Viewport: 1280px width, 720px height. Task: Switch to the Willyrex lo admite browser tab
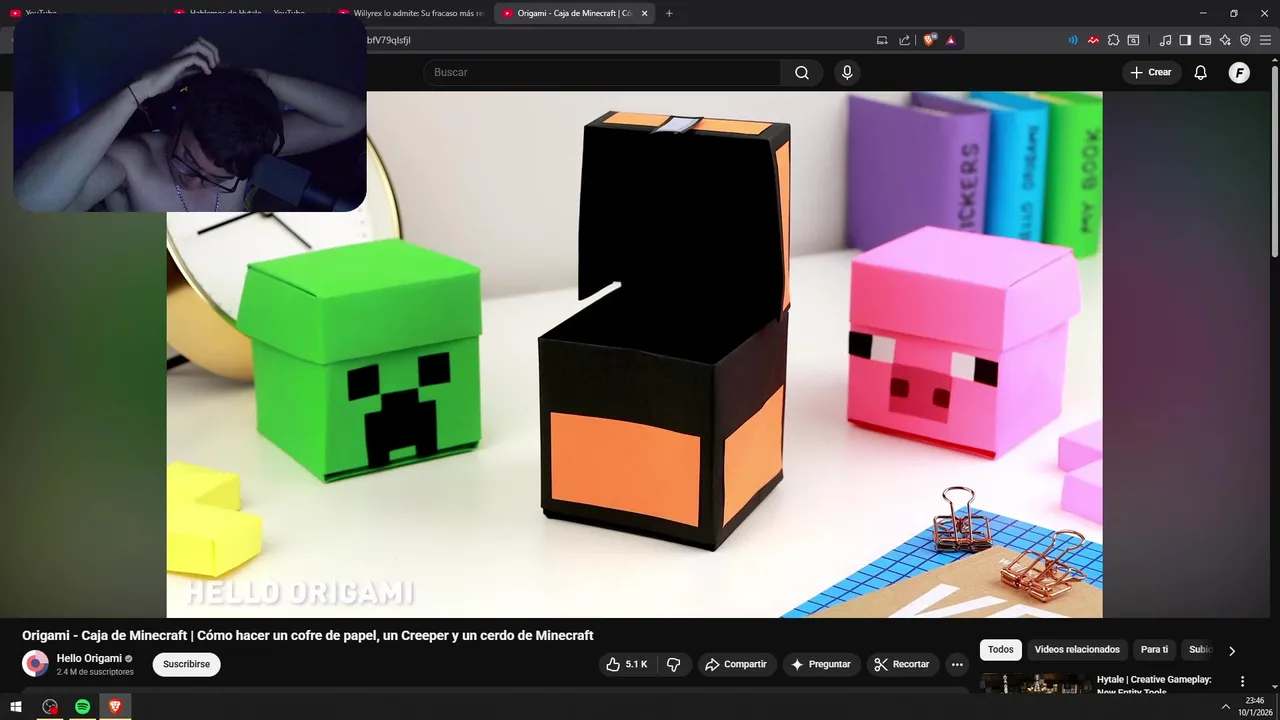click(410, 13)
